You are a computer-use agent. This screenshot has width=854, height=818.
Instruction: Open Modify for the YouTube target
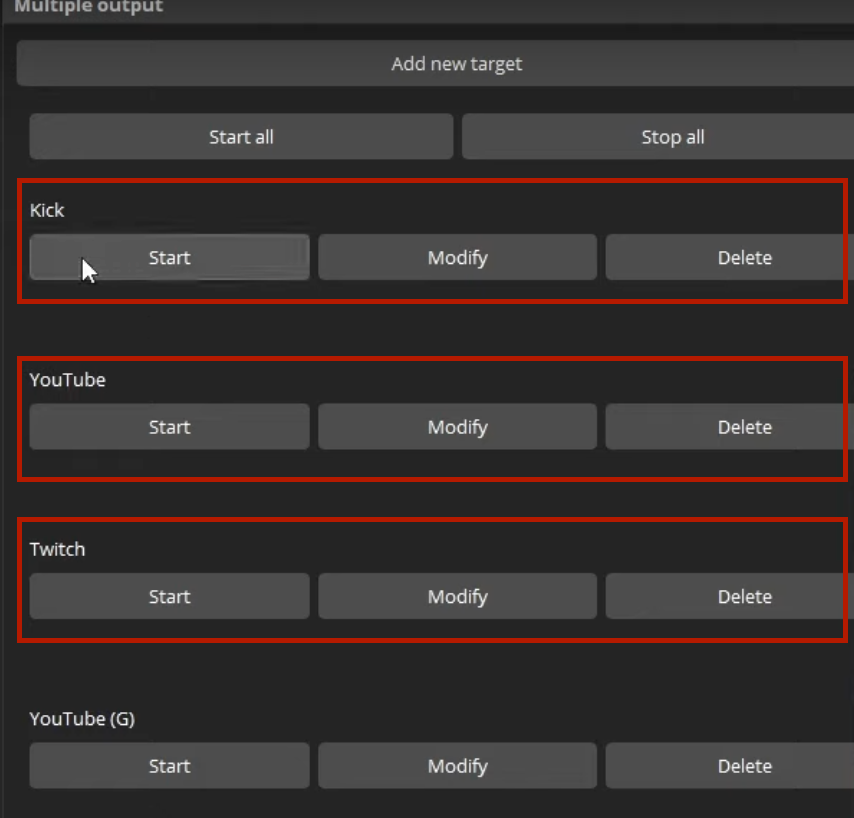click(x=457, y=427)
